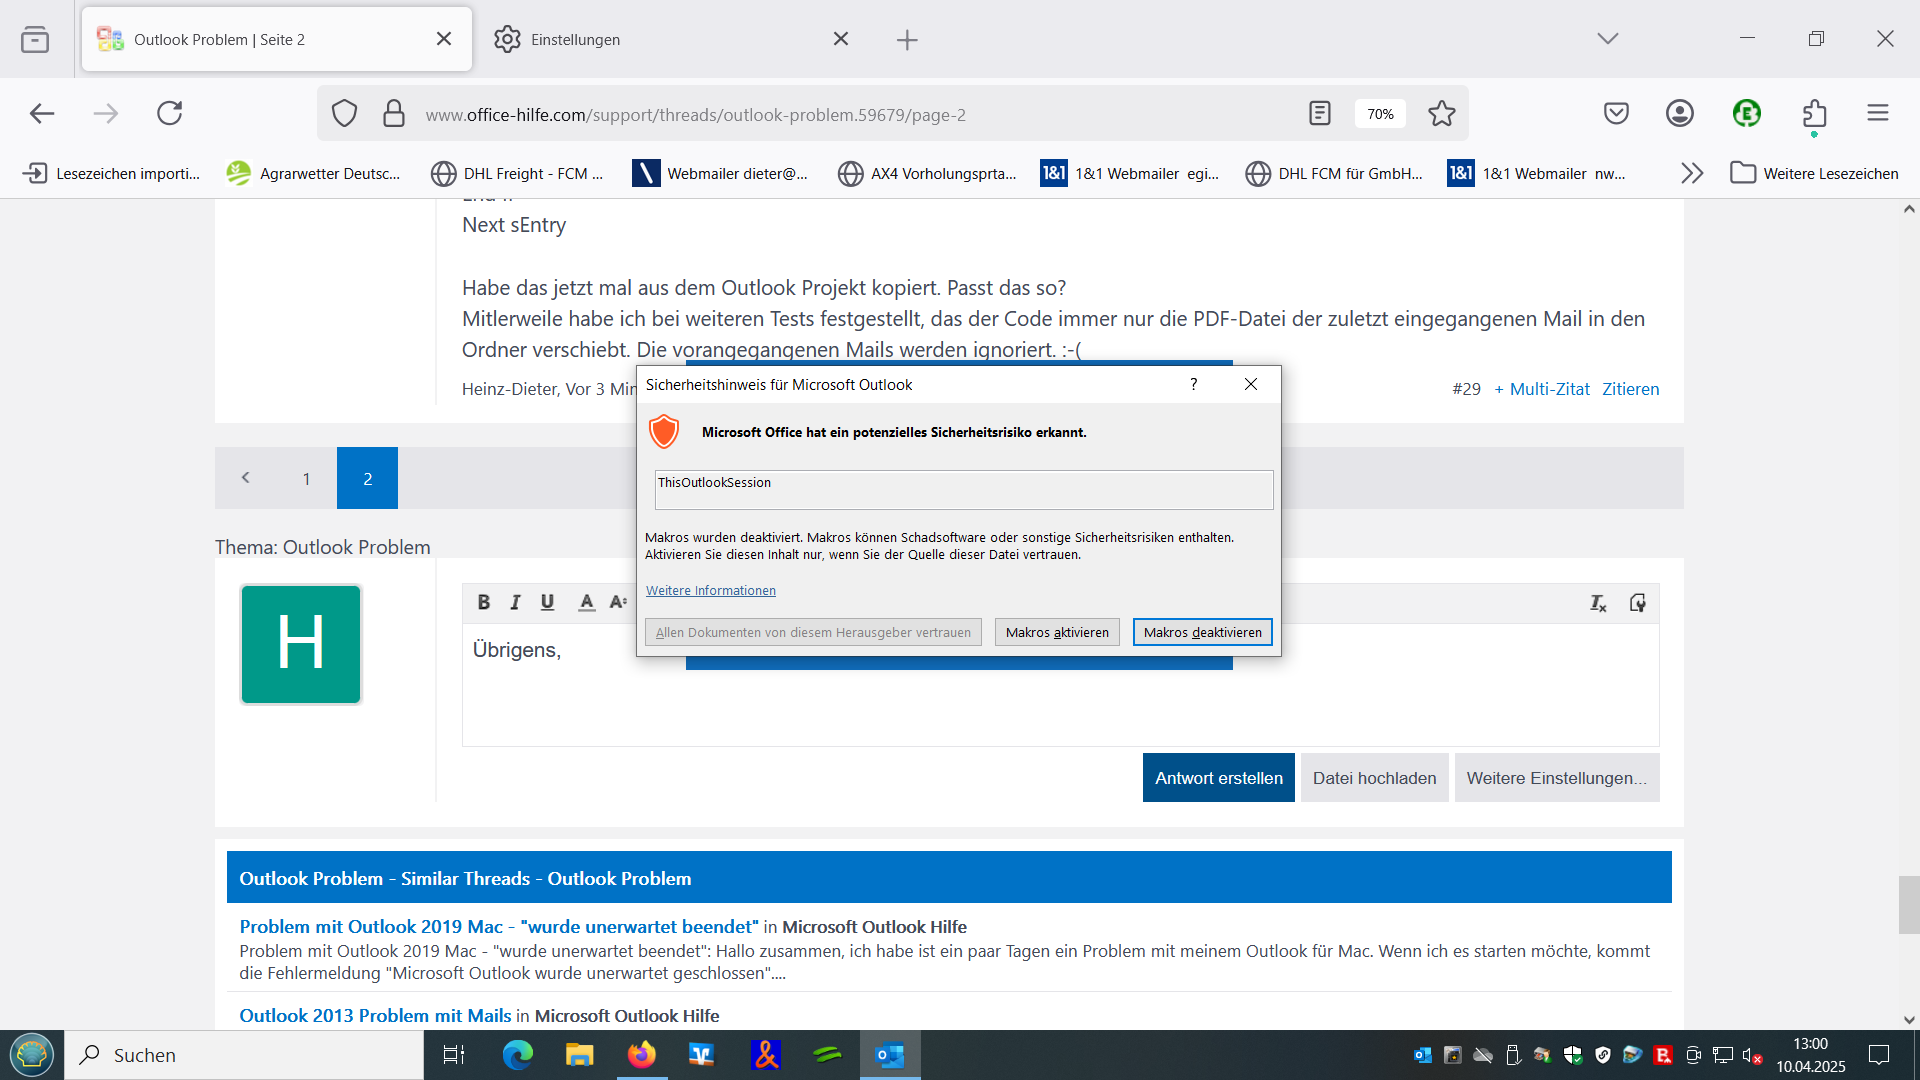Viewport: 1920px width, 1080px height.
Task: Toggle underline formatting in reply editor
Action: pyautogui.click(x=547, y=602)
